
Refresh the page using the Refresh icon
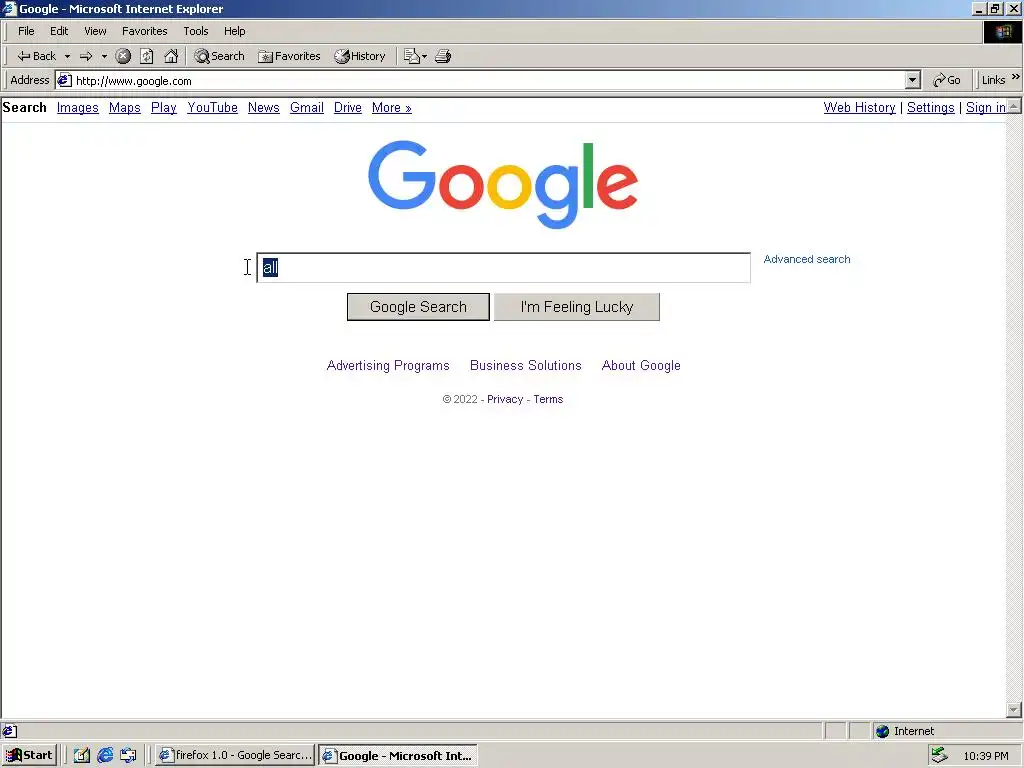tap(147, 56)
